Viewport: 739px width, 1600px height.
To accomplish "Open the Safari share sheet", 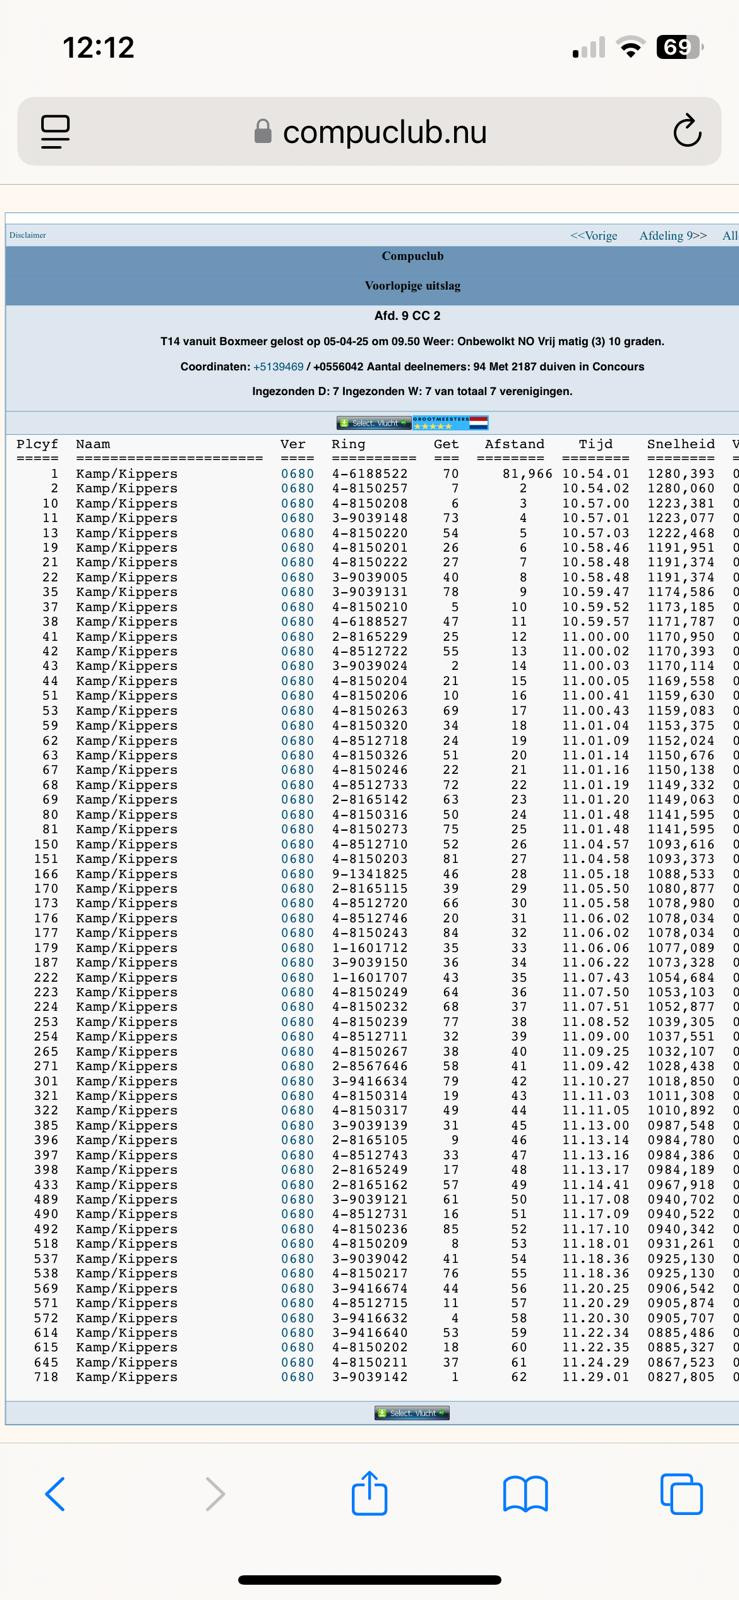I will click(369, 1493).
